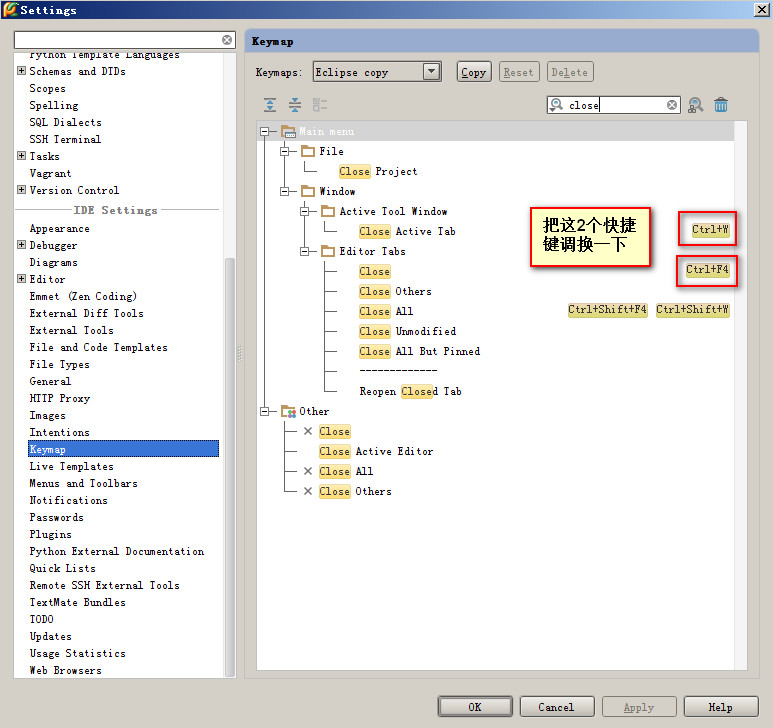This screenshot has width=773, height=728.
Task: Click the Window folder icon
Action: 308,191
